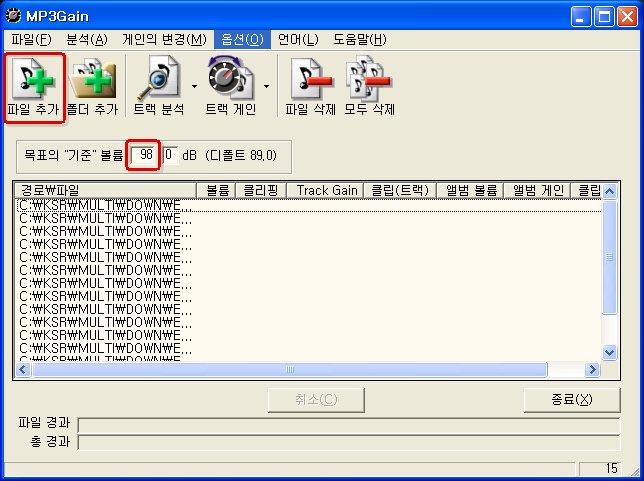Image resolution: width=644 pixels, height=481 pixels.
Task: Click the horizontal scrollbar right arrow
Action: 592,370
